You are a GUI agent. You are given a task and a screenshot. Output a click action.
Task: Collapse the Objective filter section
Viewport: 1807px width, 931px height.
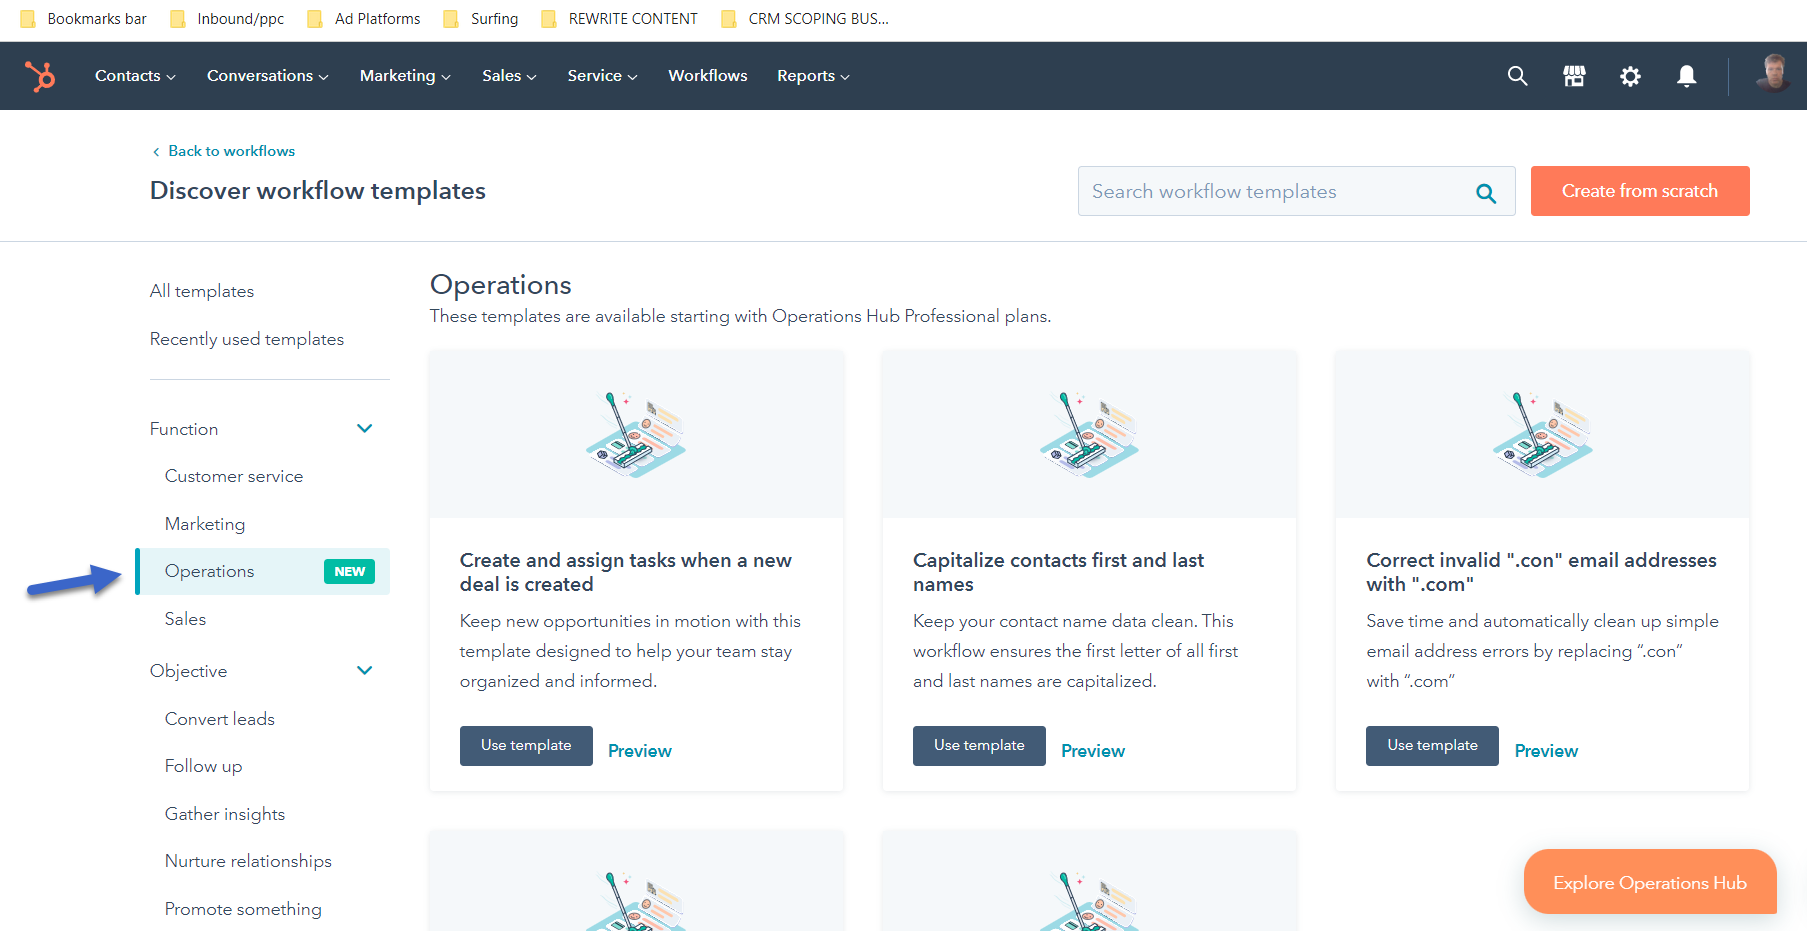(364, 670)
